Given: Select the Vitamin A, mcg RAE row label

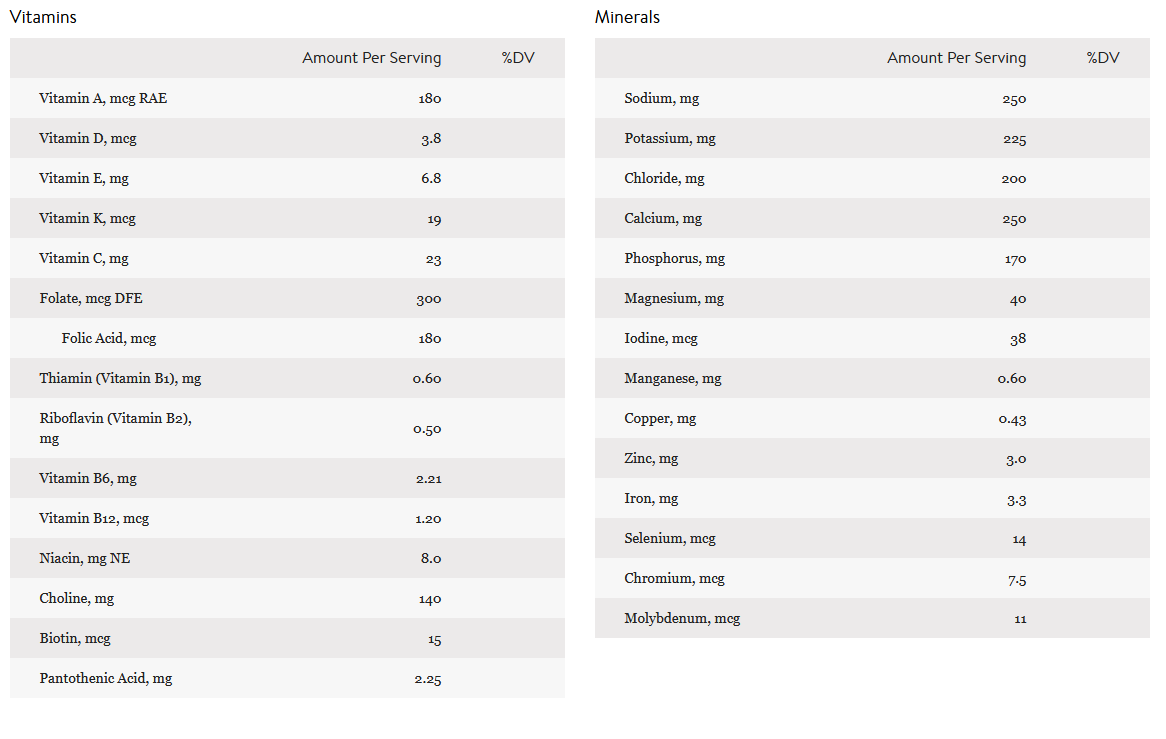Looking at the screenshot, I should tap(103, 98).
